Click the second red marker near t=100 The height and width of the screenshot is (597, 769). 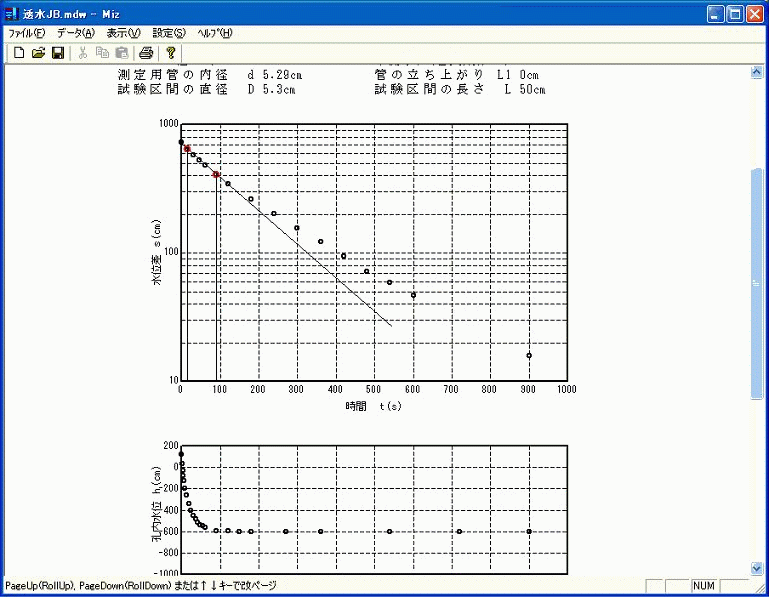click(x=216, y=174)
